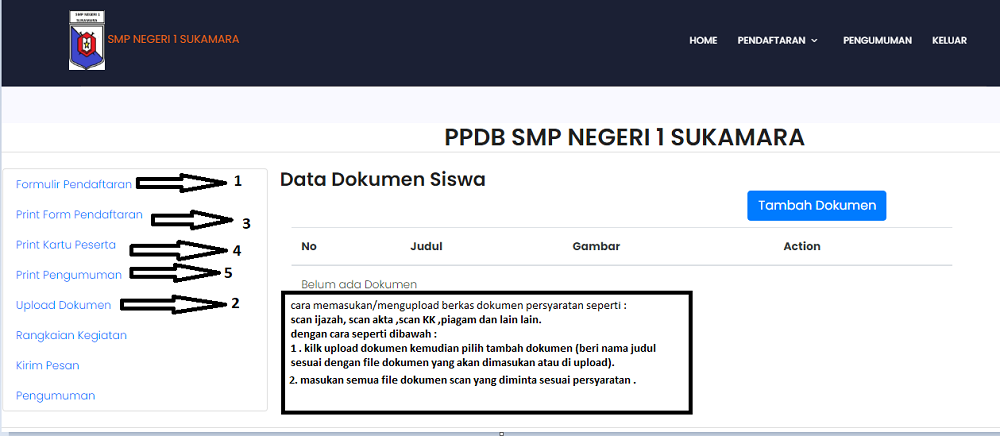1000x436 pixels.
Task: Click Kirim Pesan in the sidebar
Action: (48, 366)
